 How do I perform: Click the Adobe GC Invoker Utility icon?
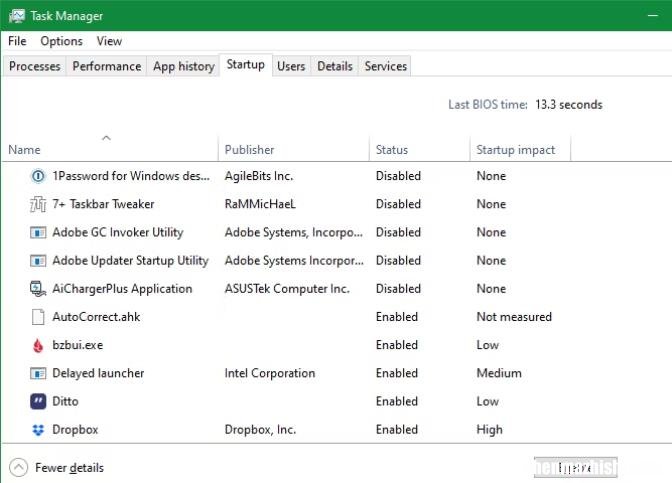(x=38, y=232)
